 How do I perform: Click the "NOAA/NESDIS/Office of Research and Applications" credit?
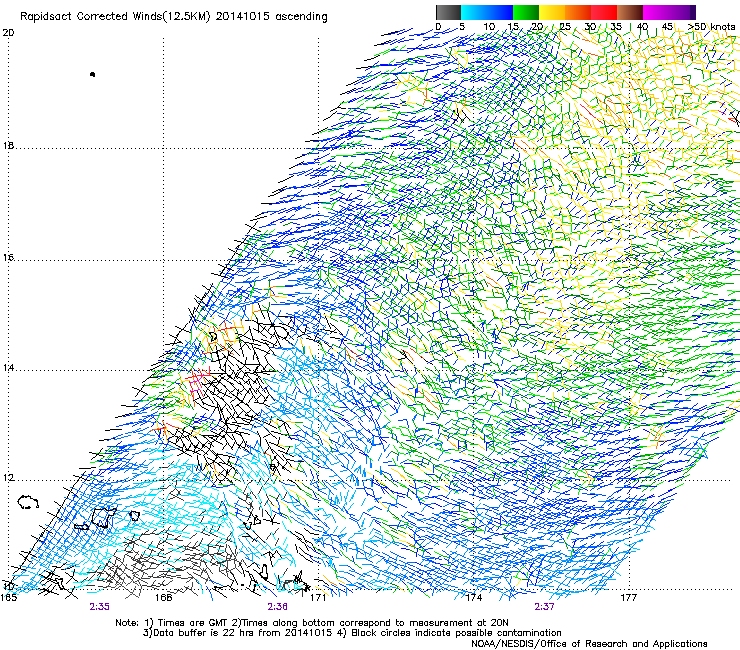(589, 643)
